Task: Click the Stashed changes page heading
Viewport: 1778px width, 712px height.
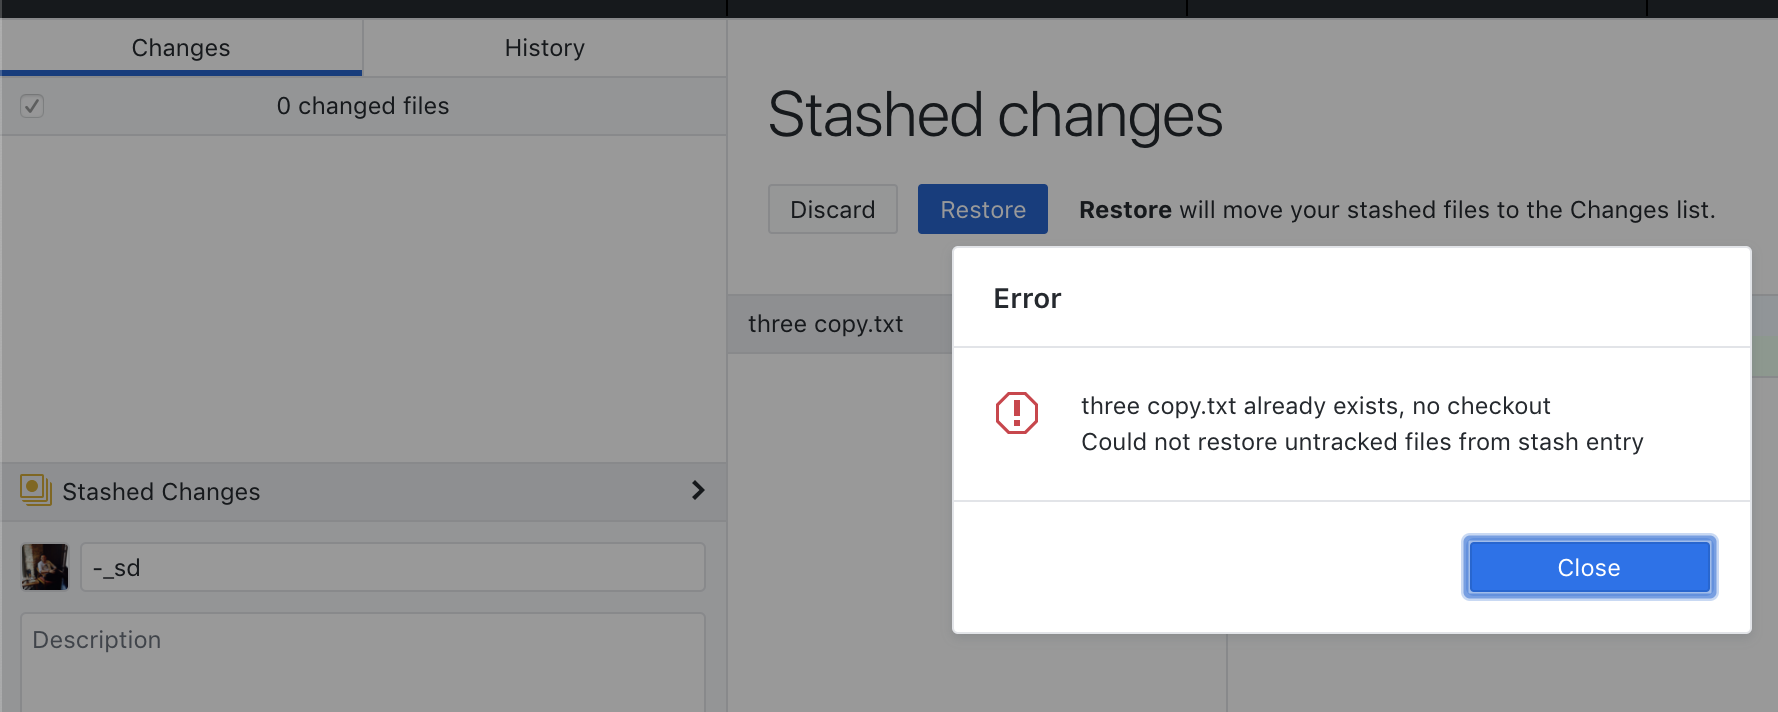Action: coord(995,115)
